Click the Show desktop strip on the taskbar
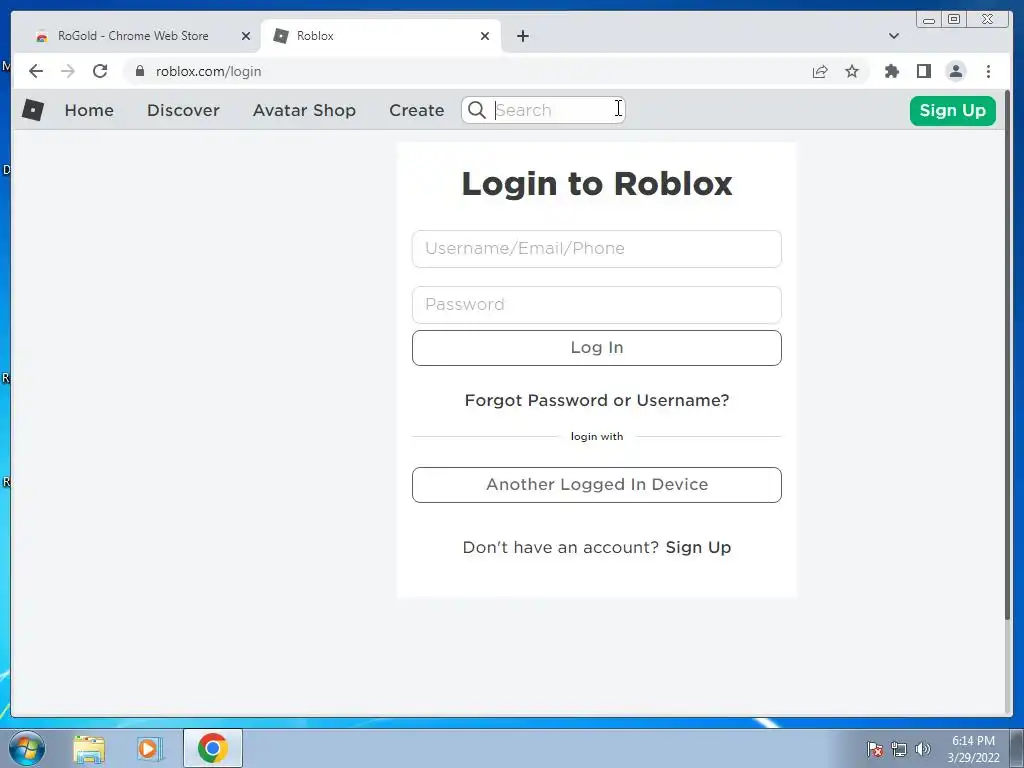 [1016, 748]
